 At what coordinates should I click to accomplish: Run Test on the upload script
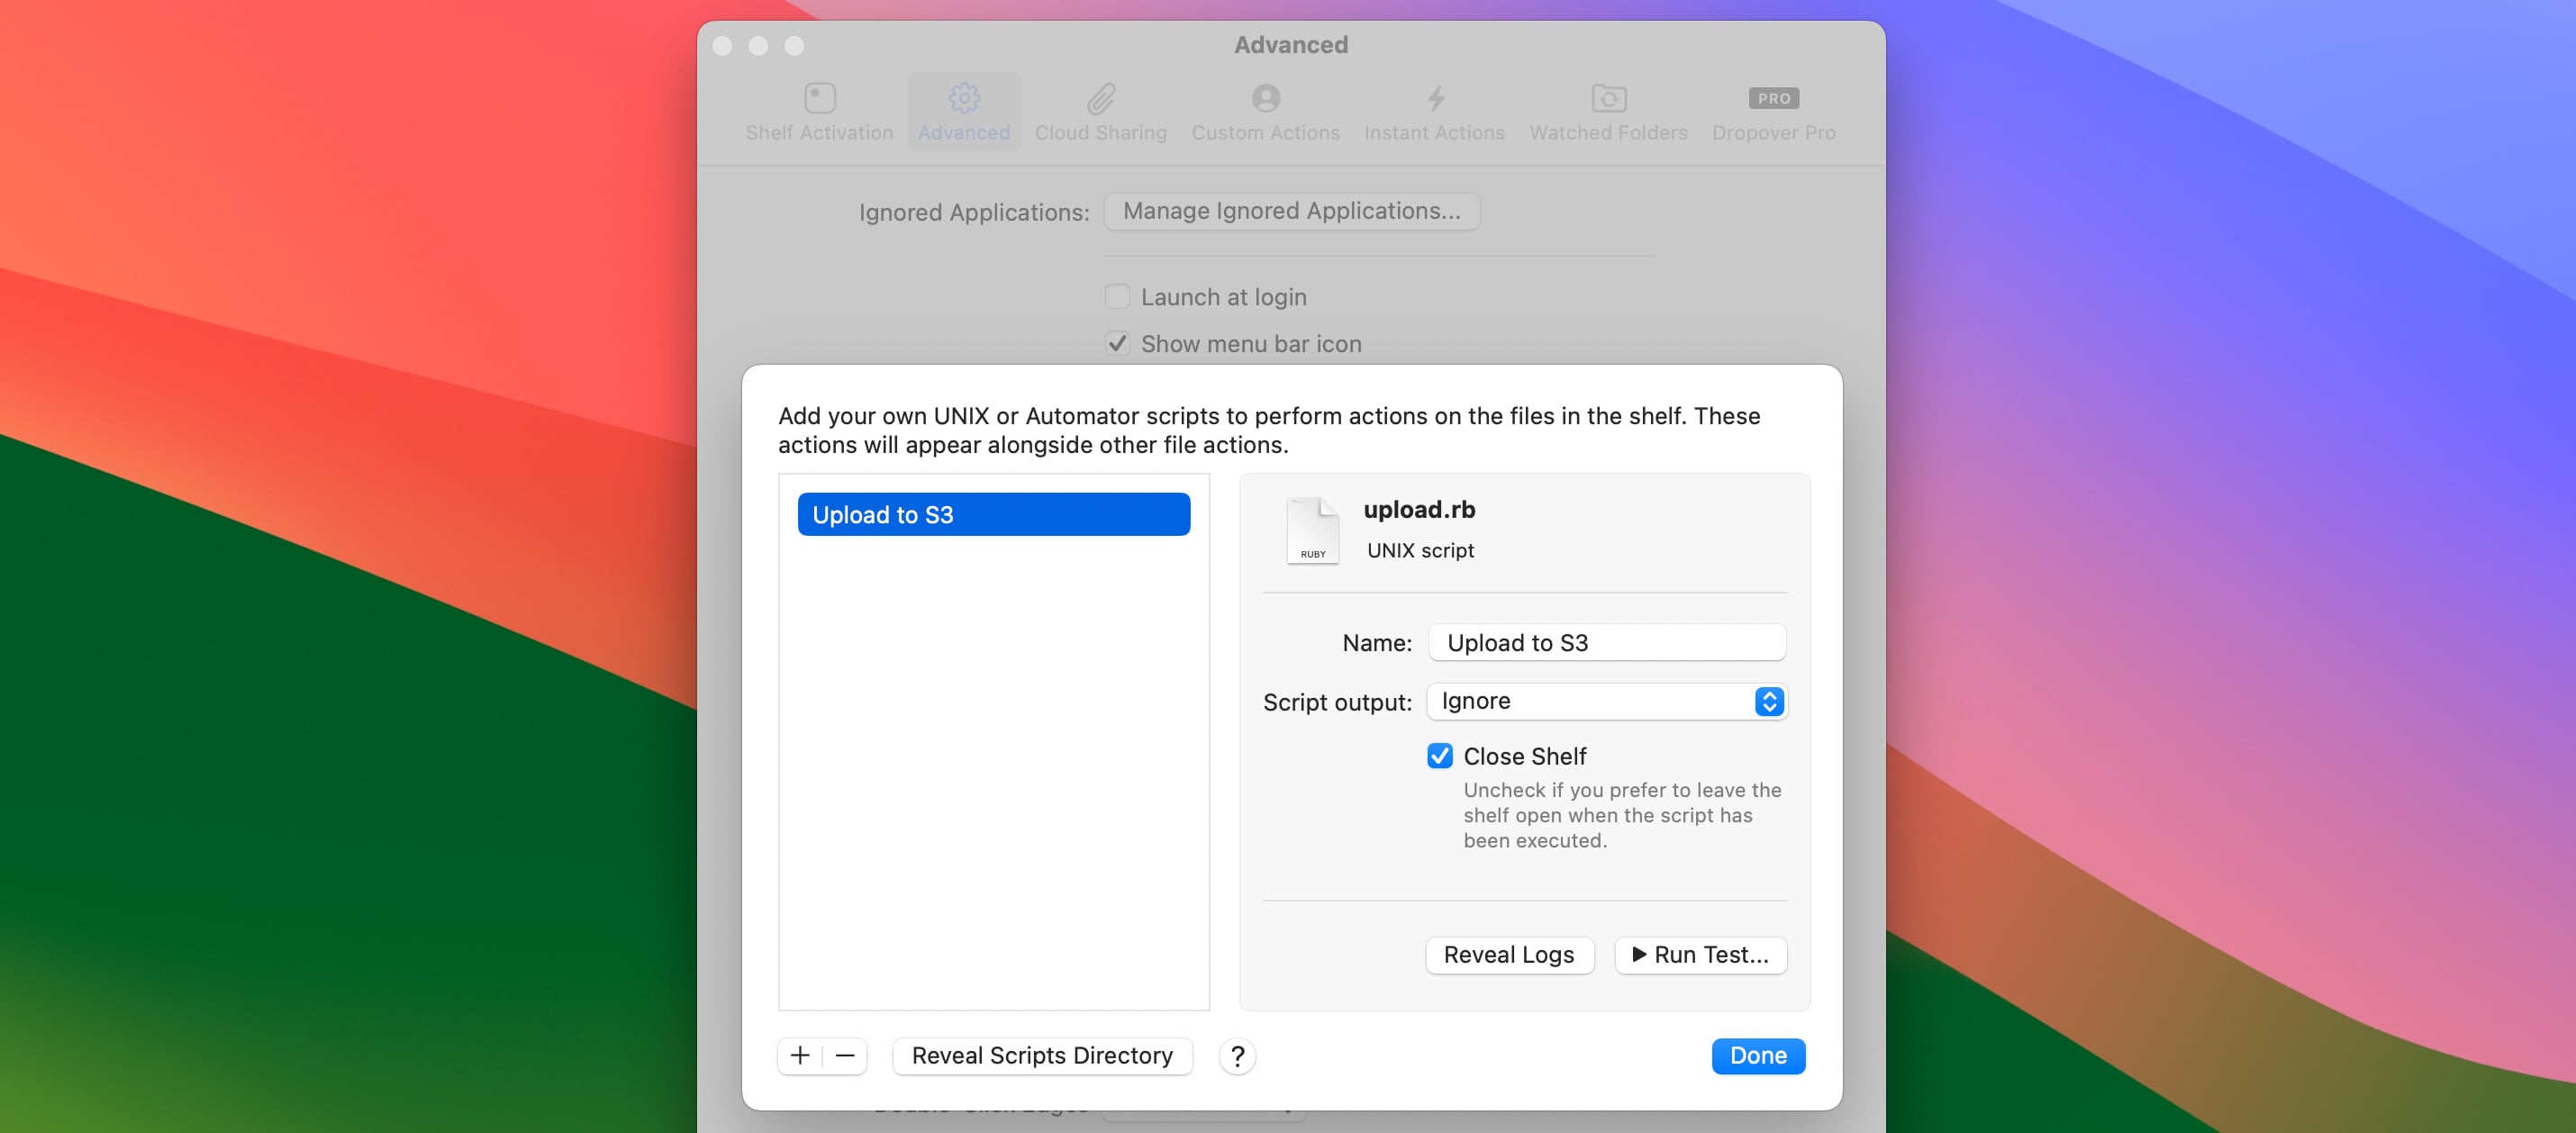coord(1700,955)
